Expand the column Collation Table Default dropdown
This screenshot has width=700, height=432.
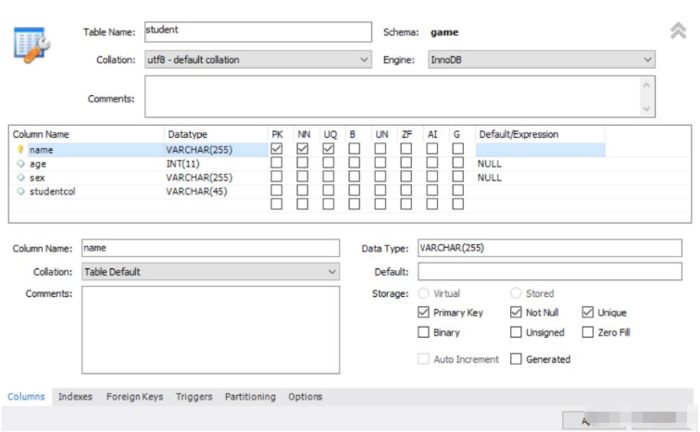click(x=211, y=272)
